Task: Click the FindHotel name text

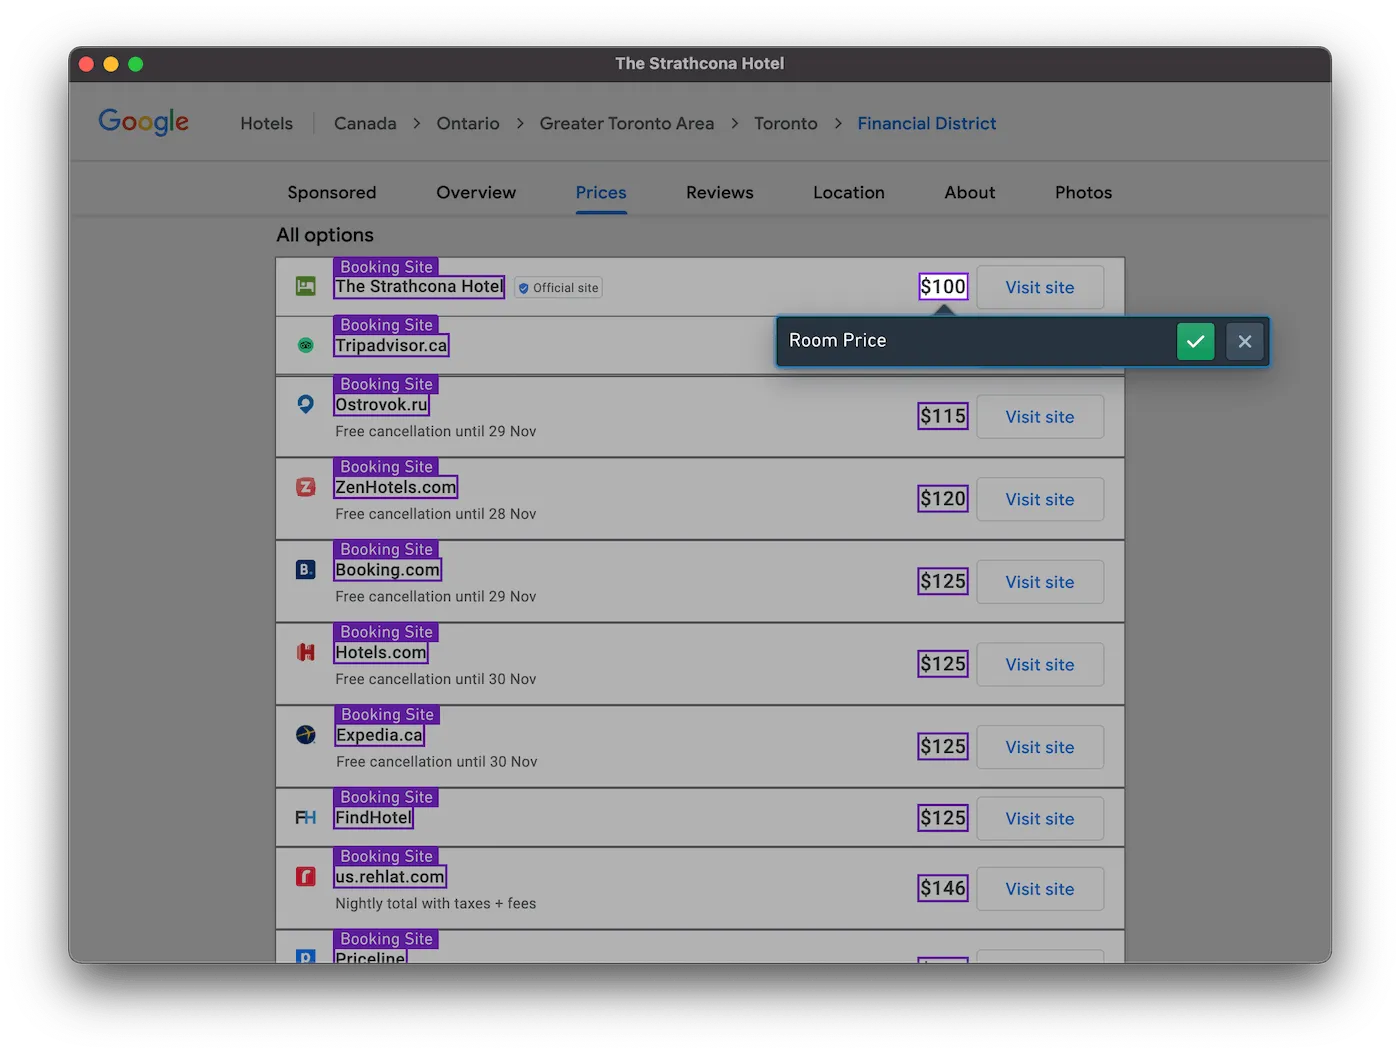Action: (x=373, y=817)
